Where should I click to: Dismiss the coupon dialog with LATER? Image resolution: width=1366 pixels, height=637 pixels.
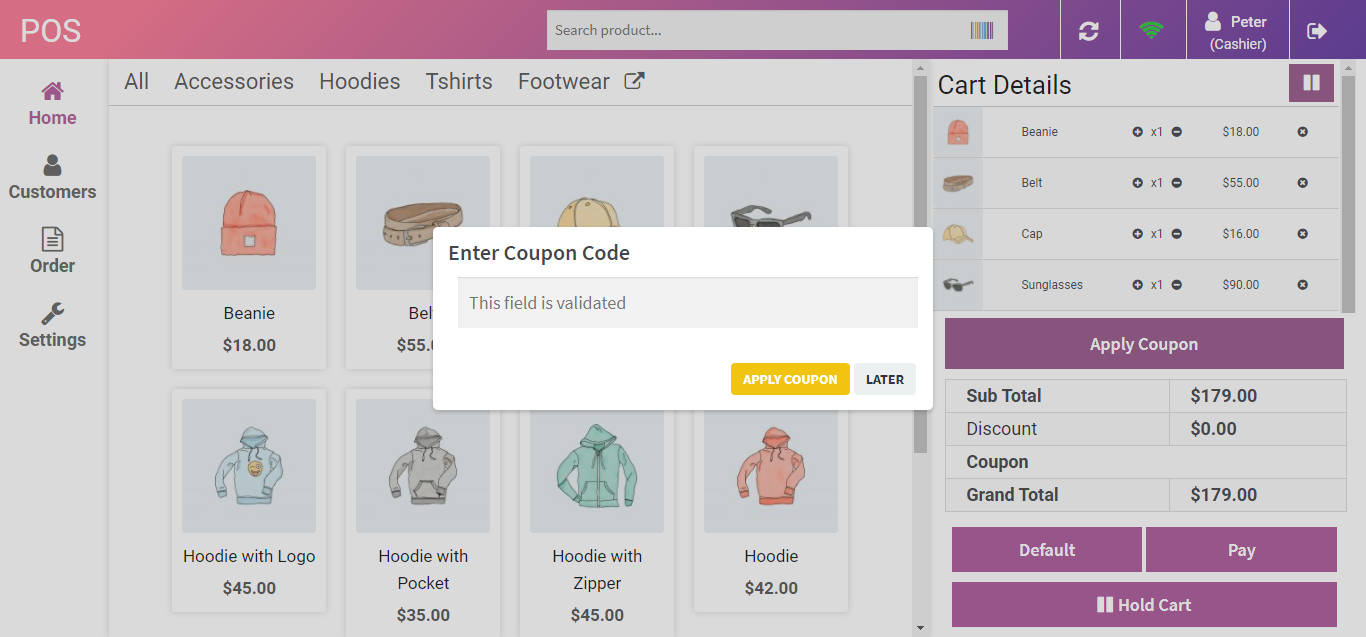[884, 379]
